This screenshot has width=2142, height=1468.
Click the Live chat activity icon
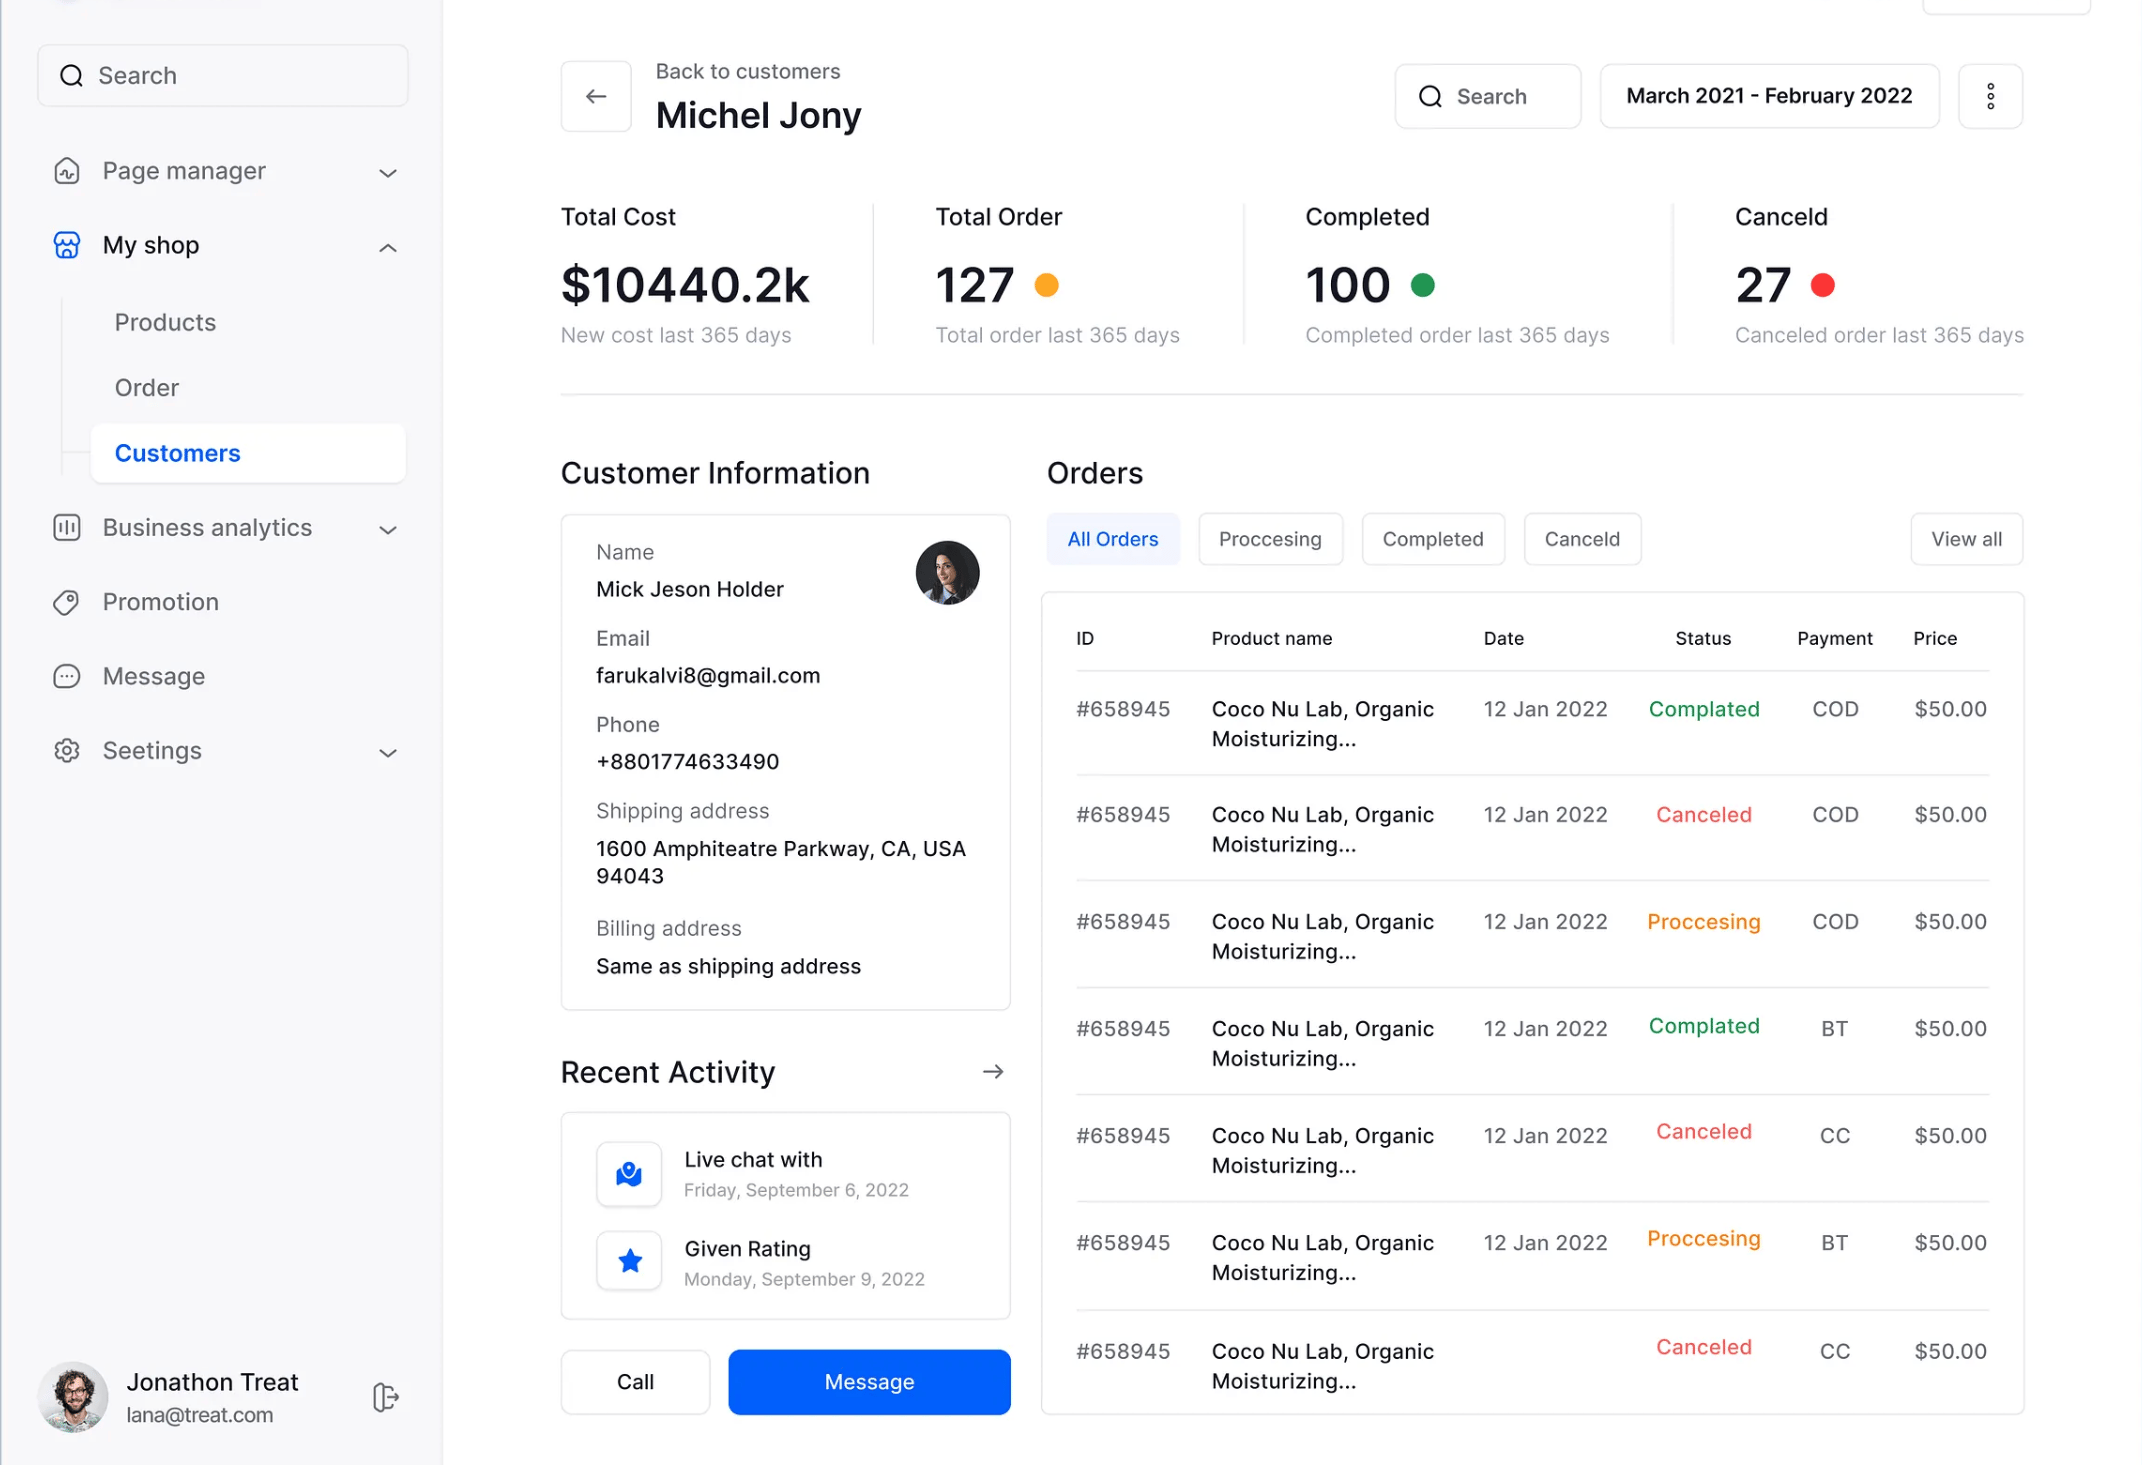click(629, 1174)
